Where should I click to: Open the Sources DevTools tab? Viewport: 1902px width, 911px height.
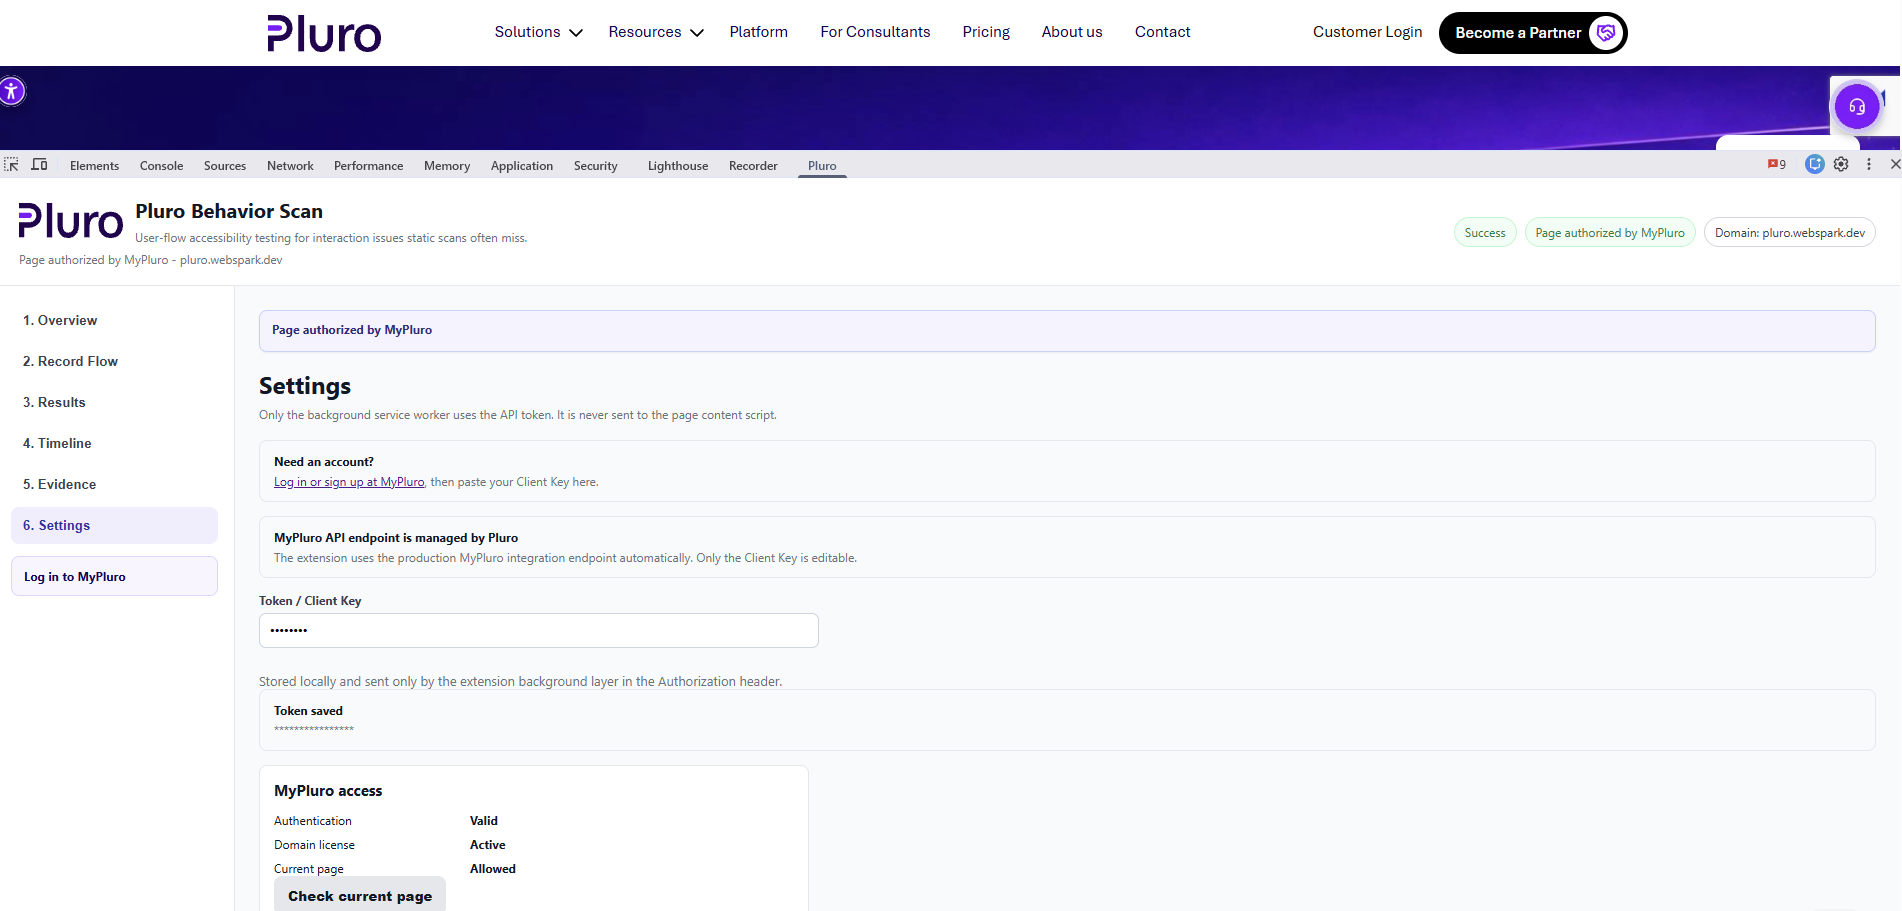225,166
